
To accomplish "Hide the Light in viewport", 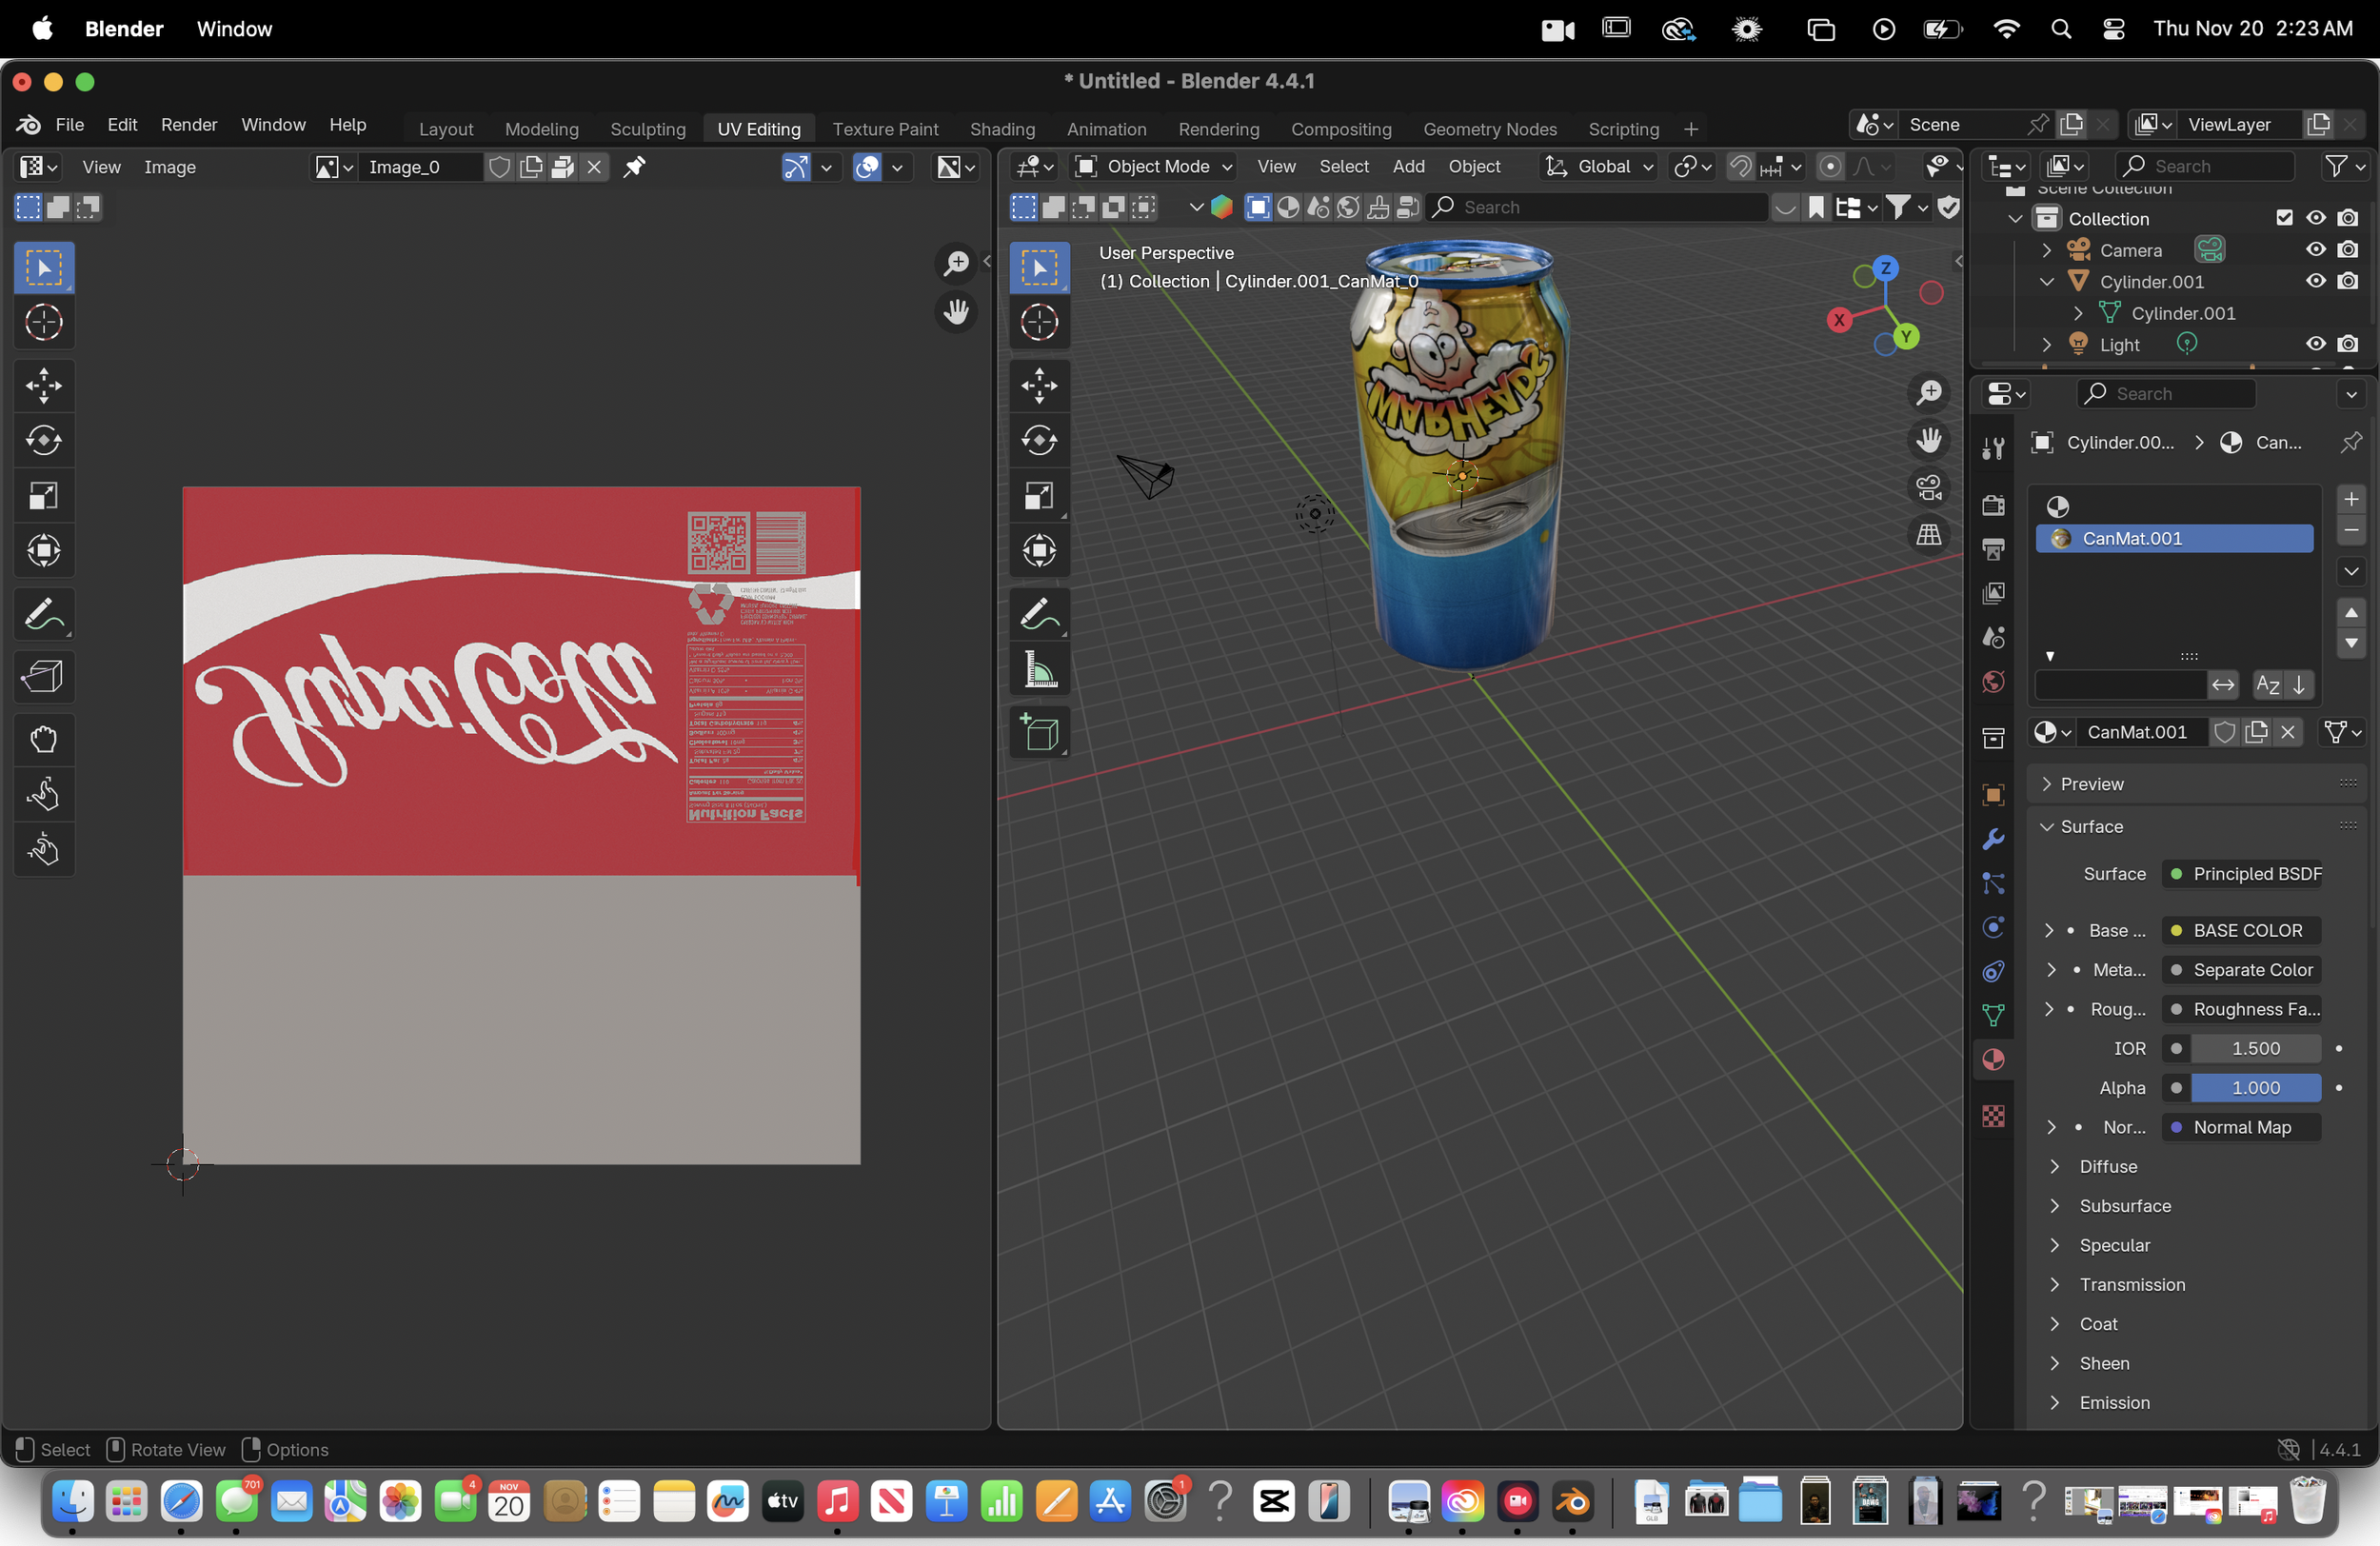I will click(2316, 343).
